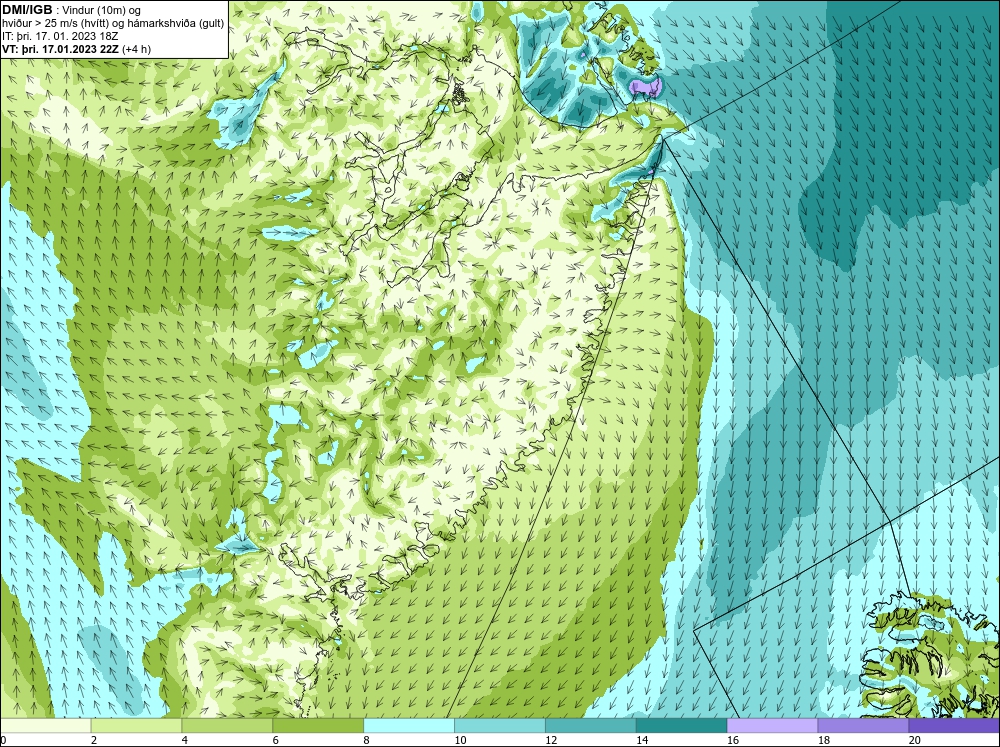Click the 8–10 m/s light cyan legend swatch
Image resolution: width=1000 pixels, height=747 pixels.
409,726
